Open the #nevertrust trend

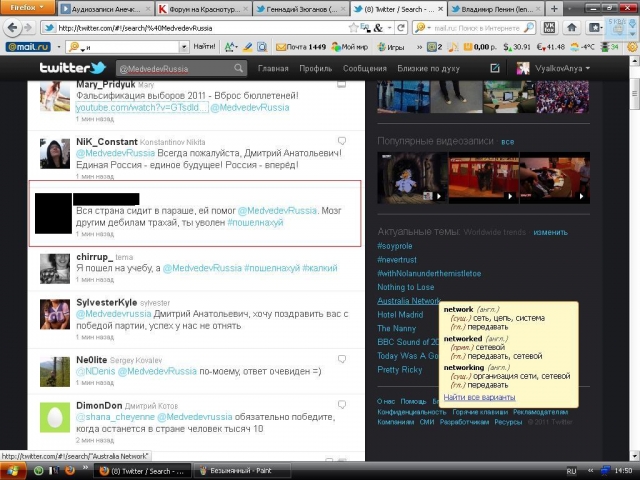(x=397, y=260)
